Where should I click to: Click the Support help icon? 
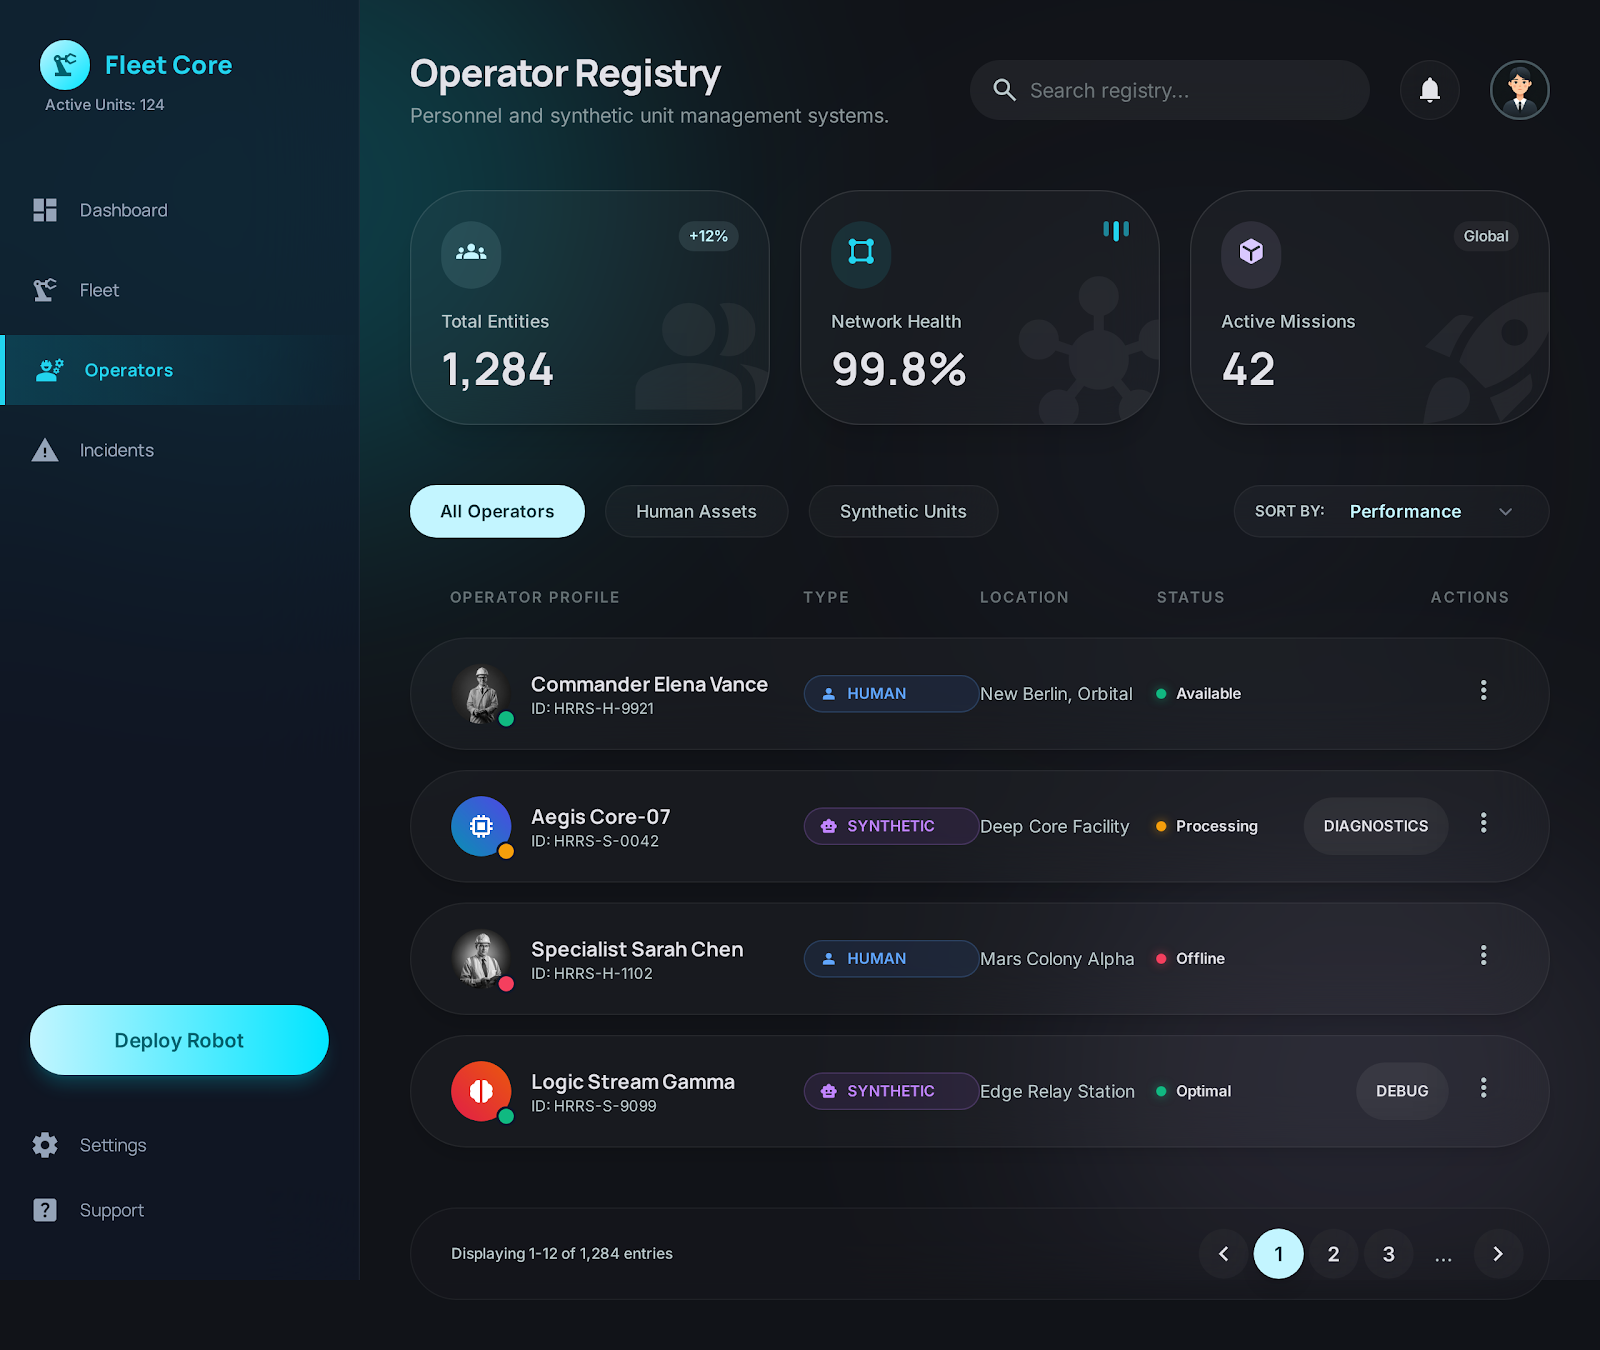coord(45,1210)
